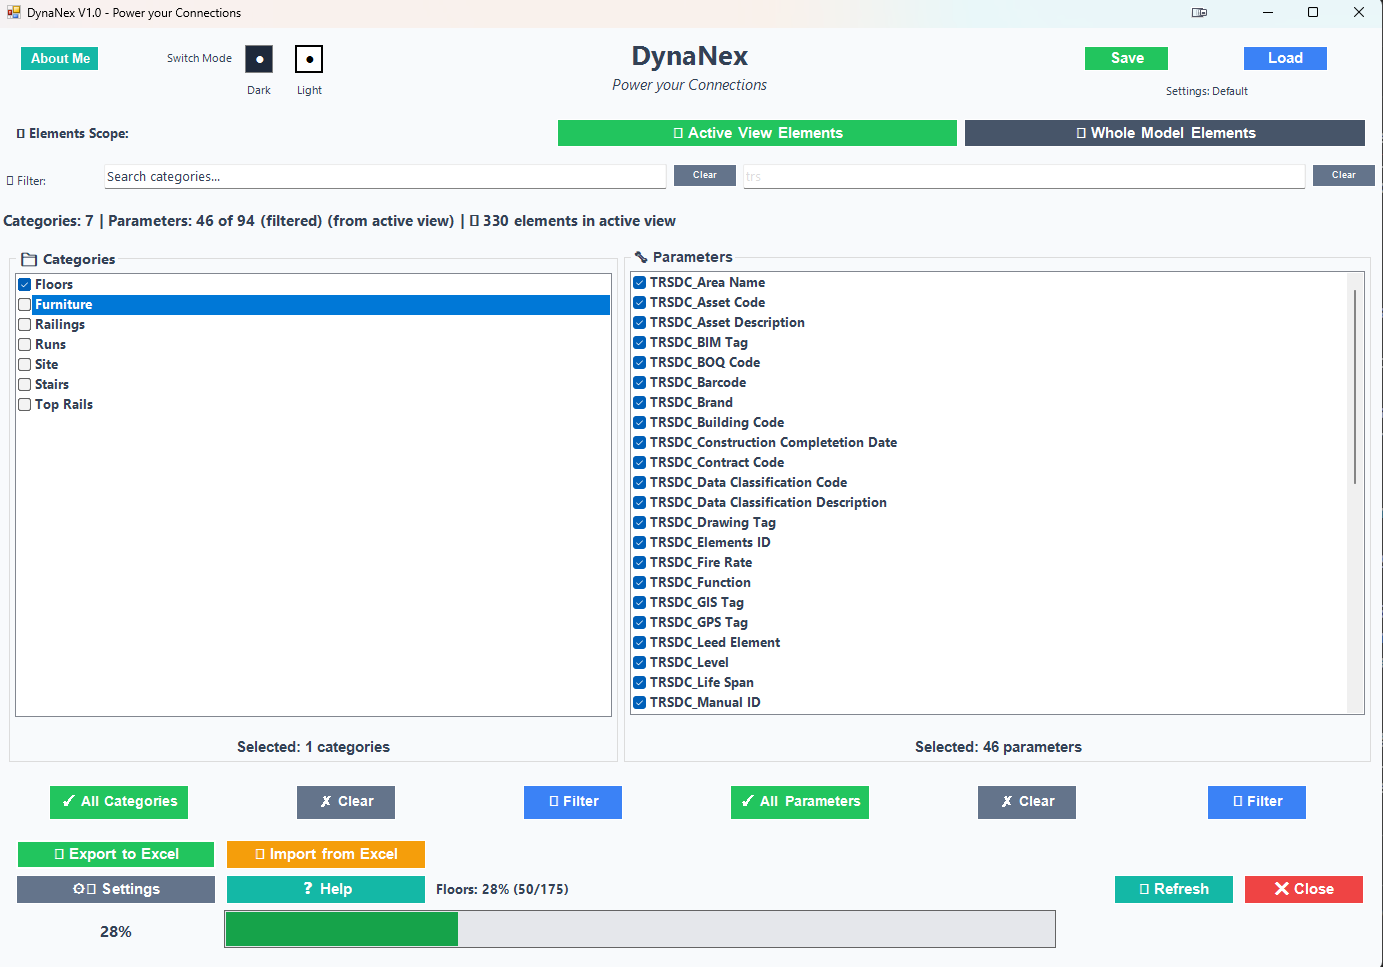
Task: Clear all selected parameters
Action: pyautogui.click(x=1026, y=802)
